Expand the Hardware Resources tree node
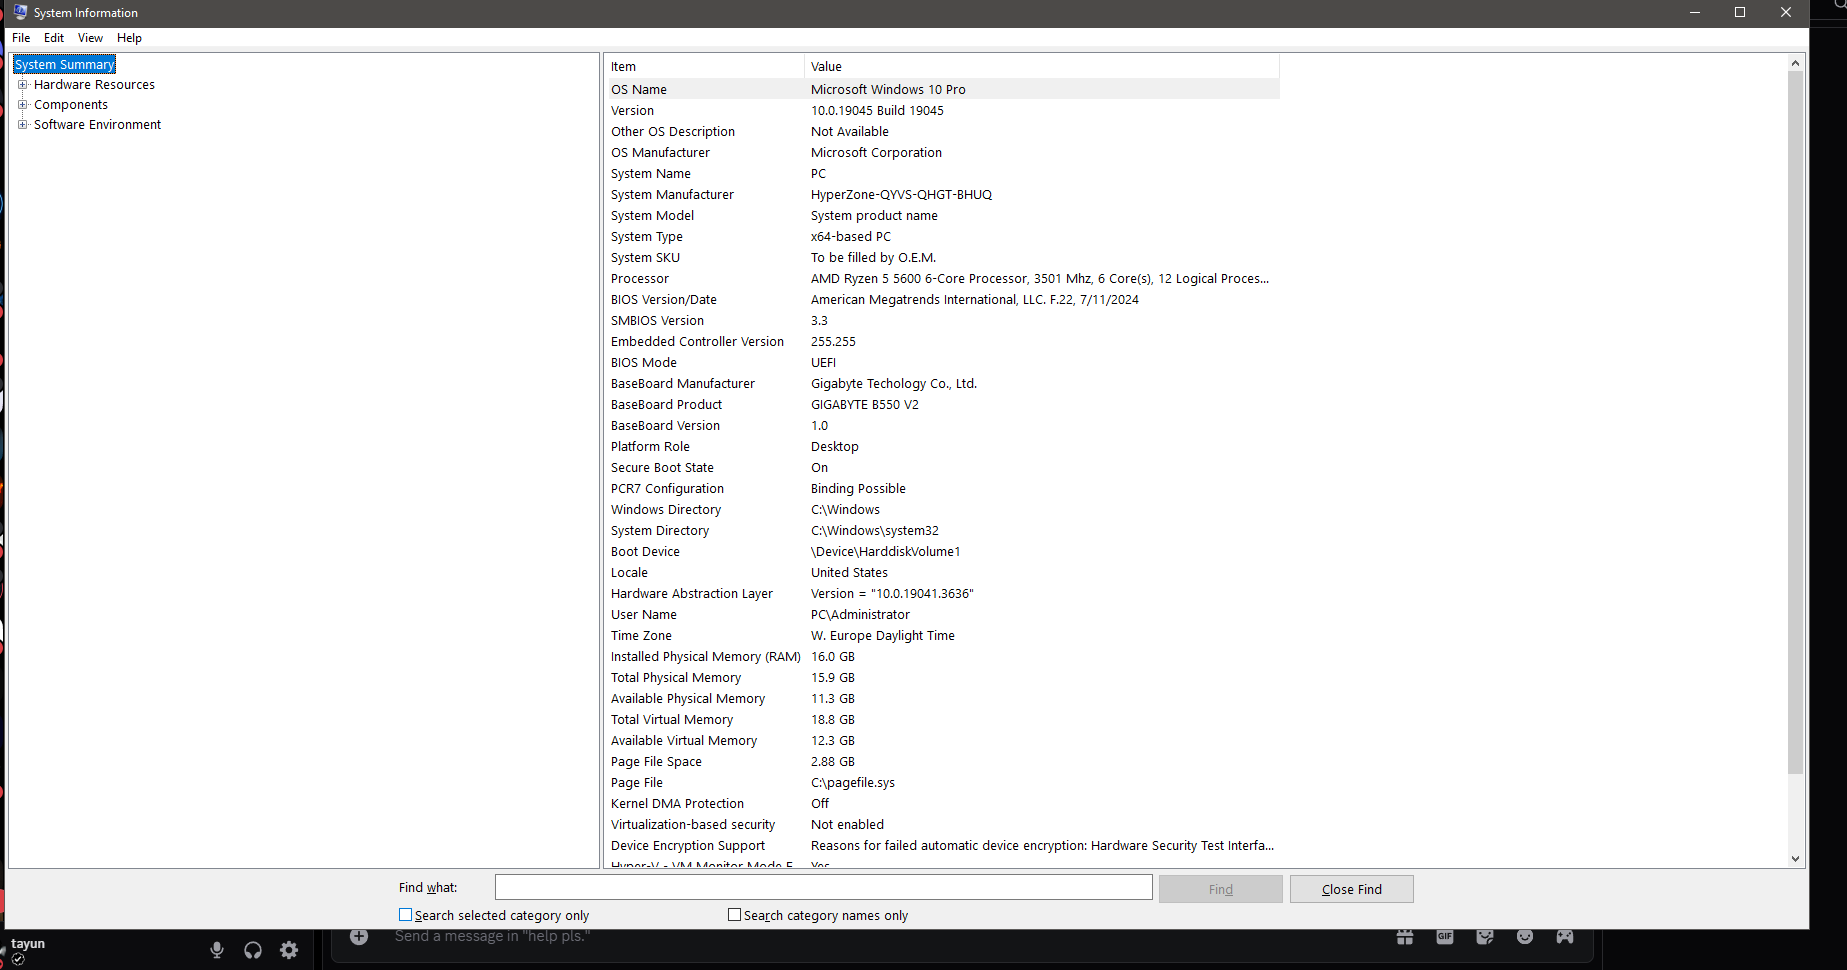The width and height of the screenshot is (1847, 970). pyautogui.click(x=22, y=85)
